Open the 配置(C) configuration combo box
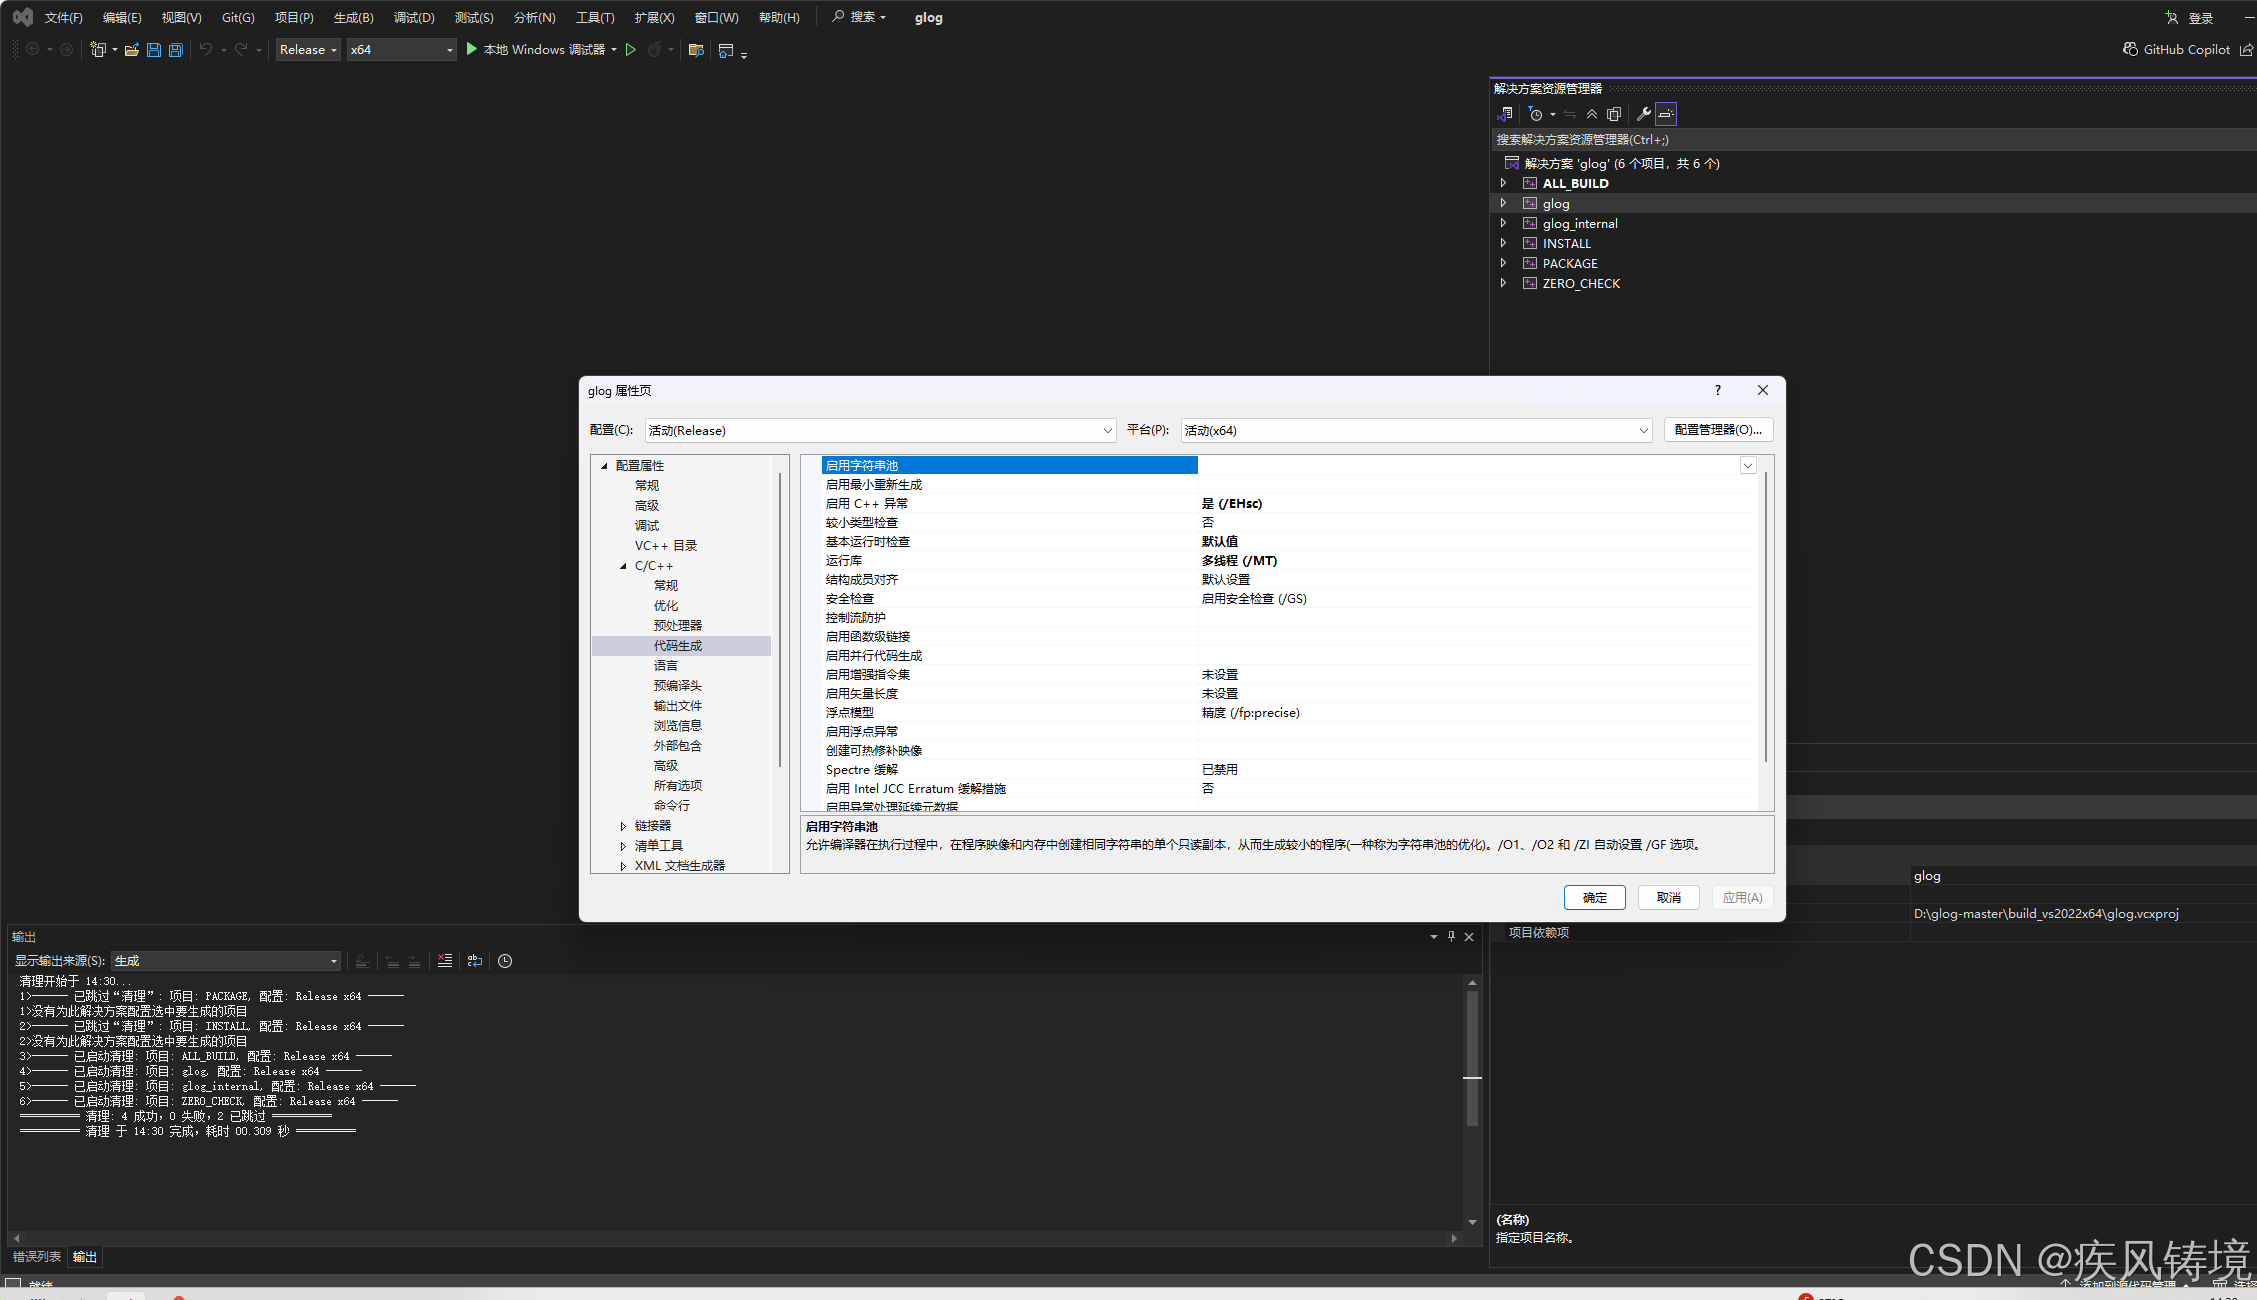The image size is (2257, 1300). click(x=879, y=430)
